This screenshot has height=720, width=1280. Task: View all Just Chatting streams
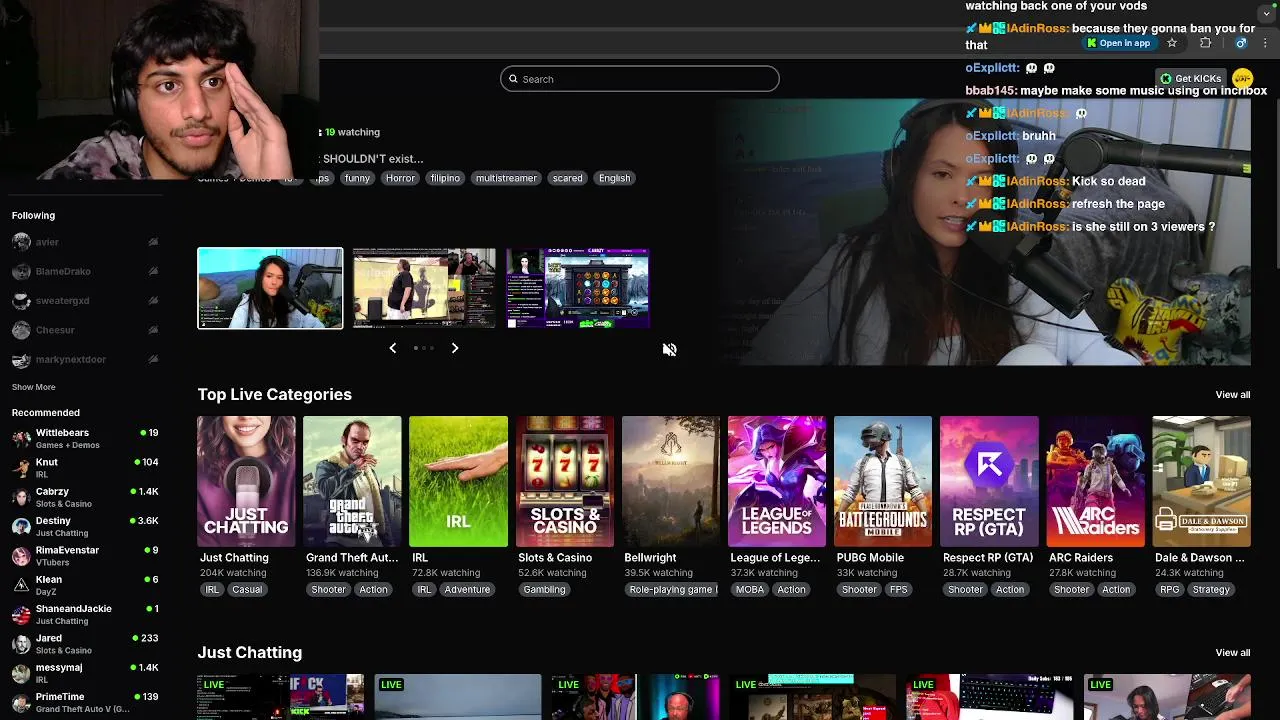(1232, 652)
